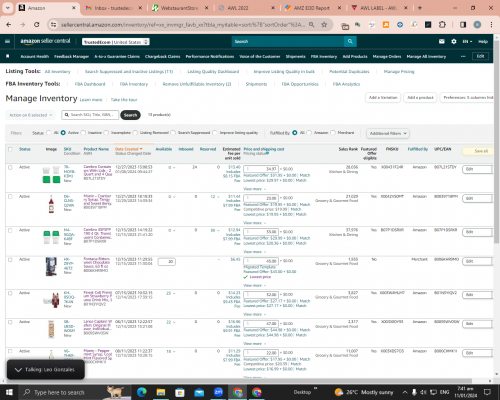Check the select-all checkbox in the table header
The width and height of the screenshot is (500, 400).
click(10, 149)
